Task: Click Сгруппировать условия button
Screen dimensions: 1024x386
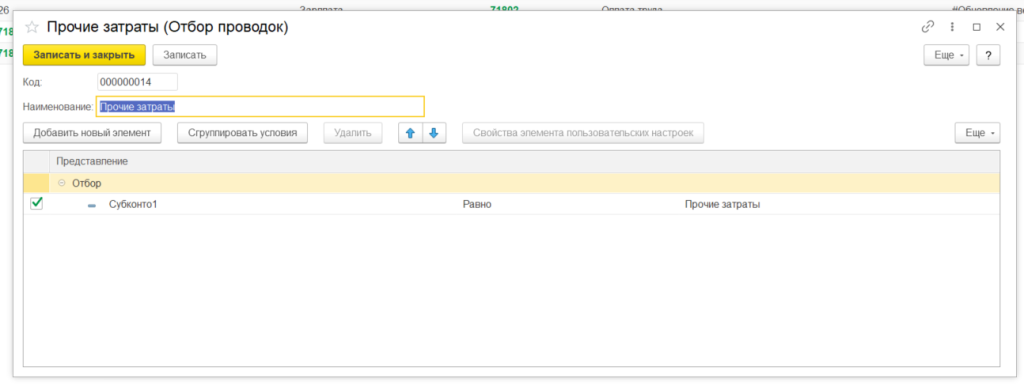Action: 242,133
